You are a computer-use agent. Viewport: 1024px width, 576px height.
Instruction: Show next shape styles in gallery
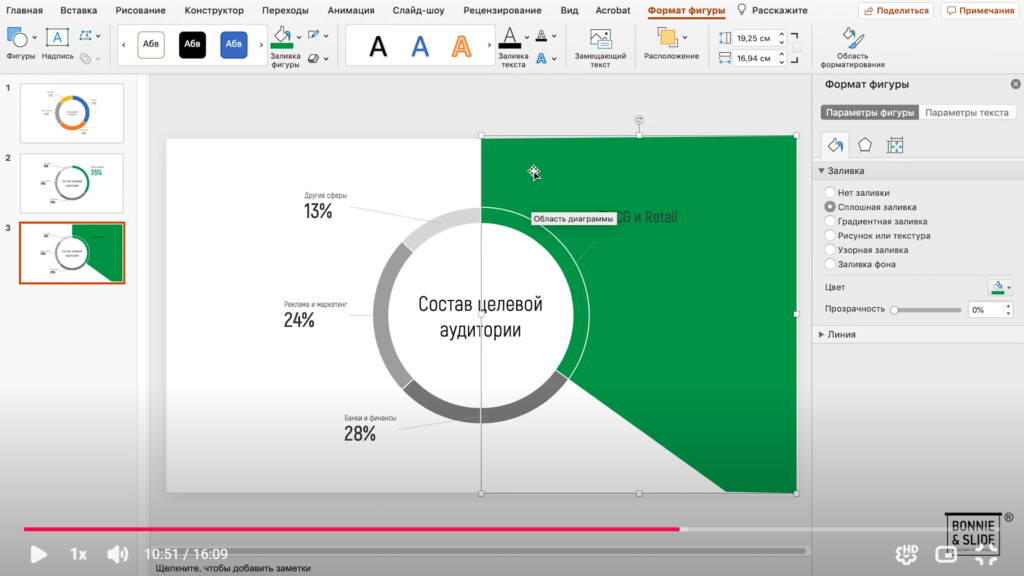click(261, 45)
